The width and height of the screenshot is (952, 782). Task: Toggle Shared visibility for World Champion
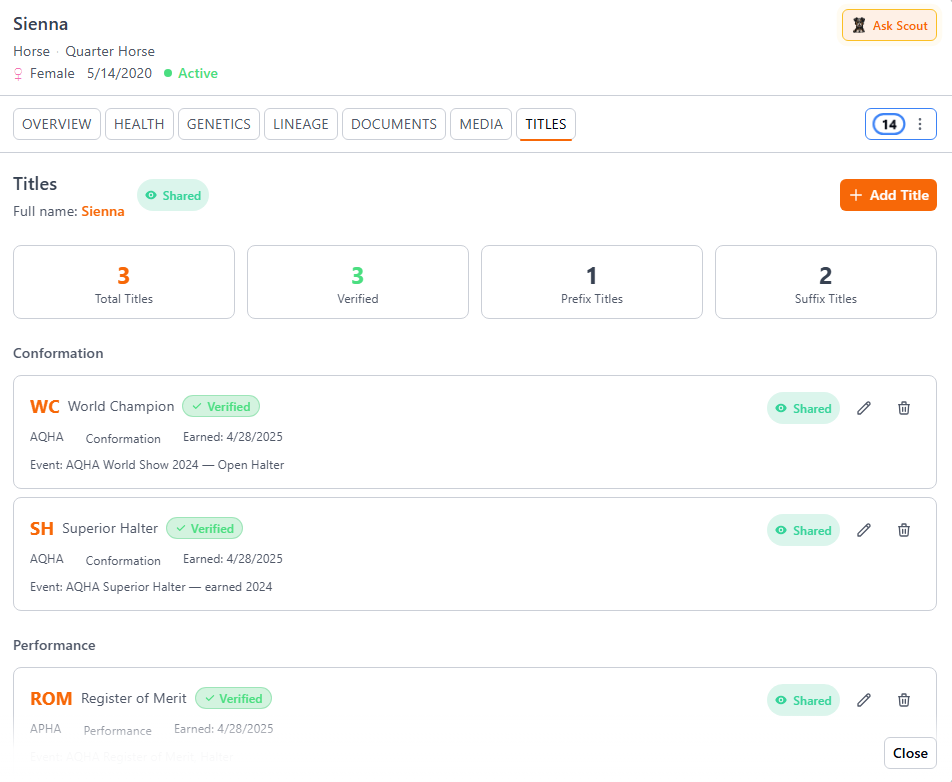(803, 409)
